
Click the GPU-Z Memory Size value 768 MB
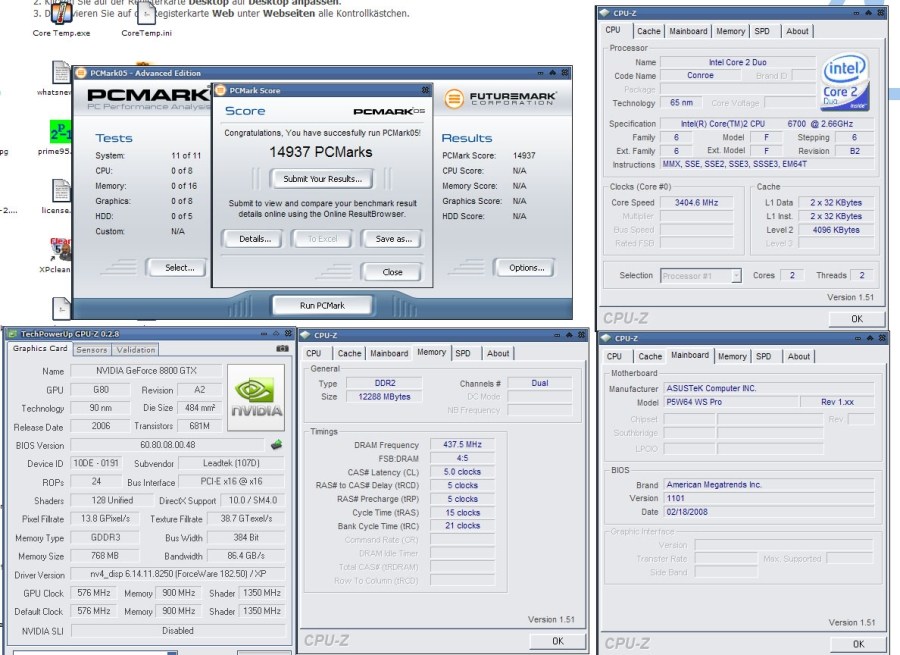click(x=104, y=556)
